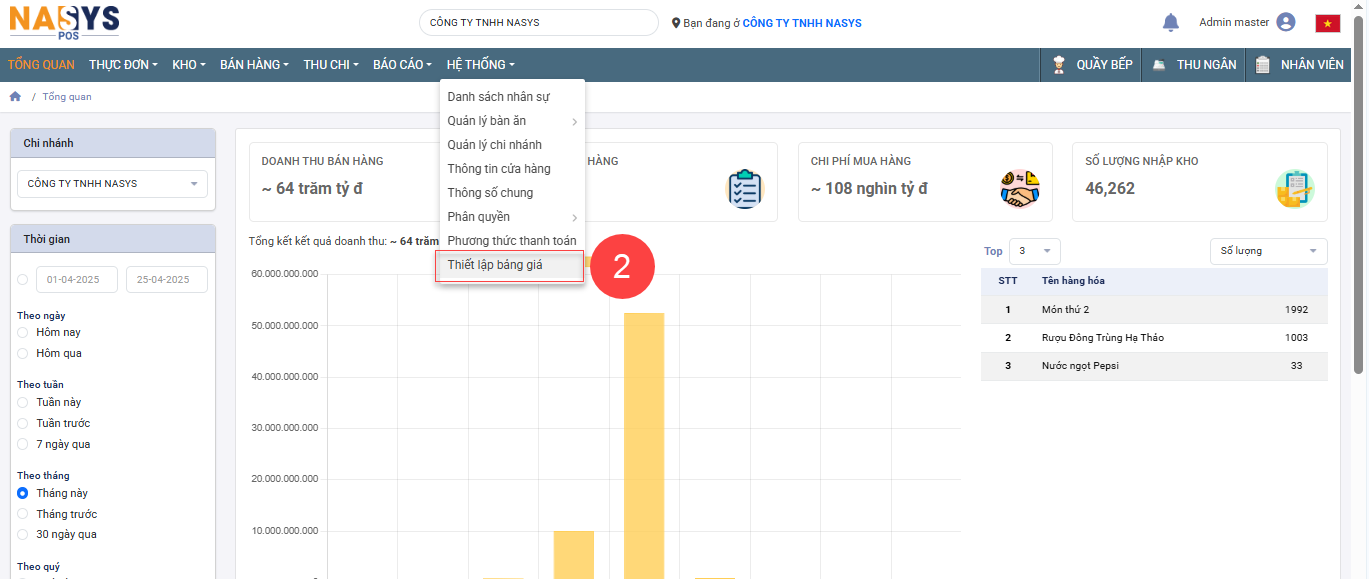
Task: Click the location pin icon
Action: click(676, 23)
